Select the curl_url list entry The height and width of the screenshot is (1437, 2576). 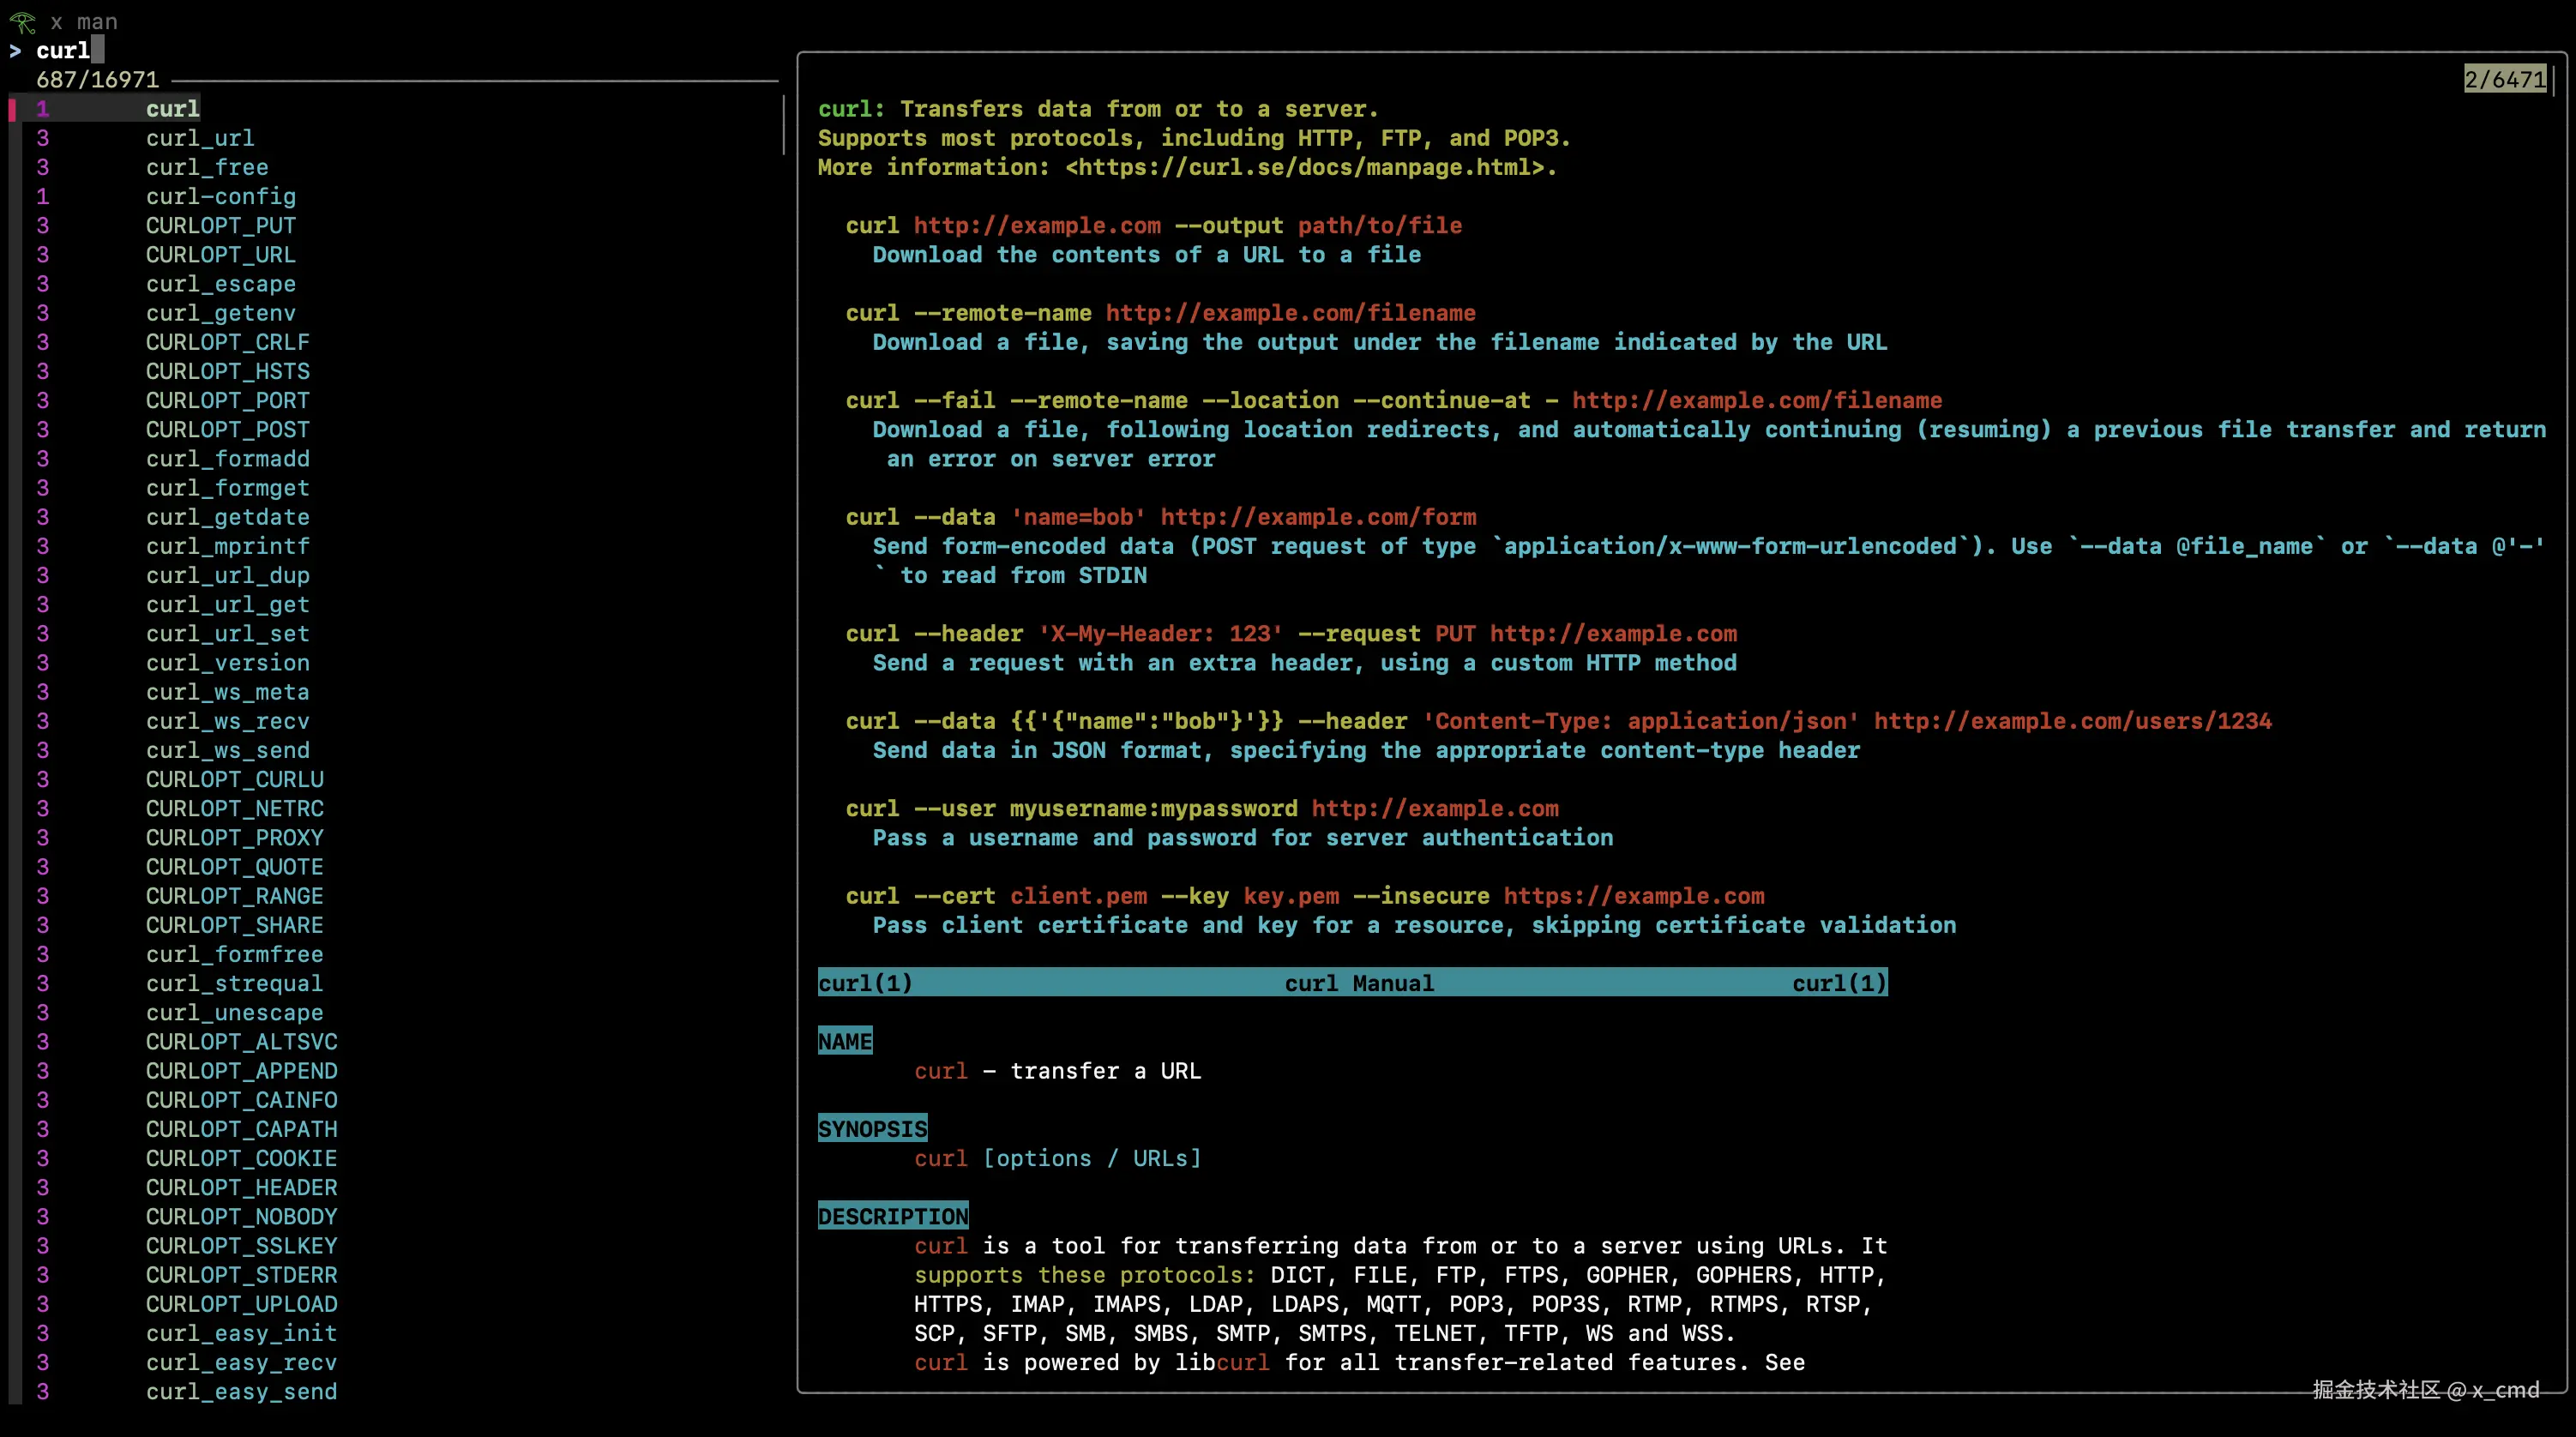200,138
